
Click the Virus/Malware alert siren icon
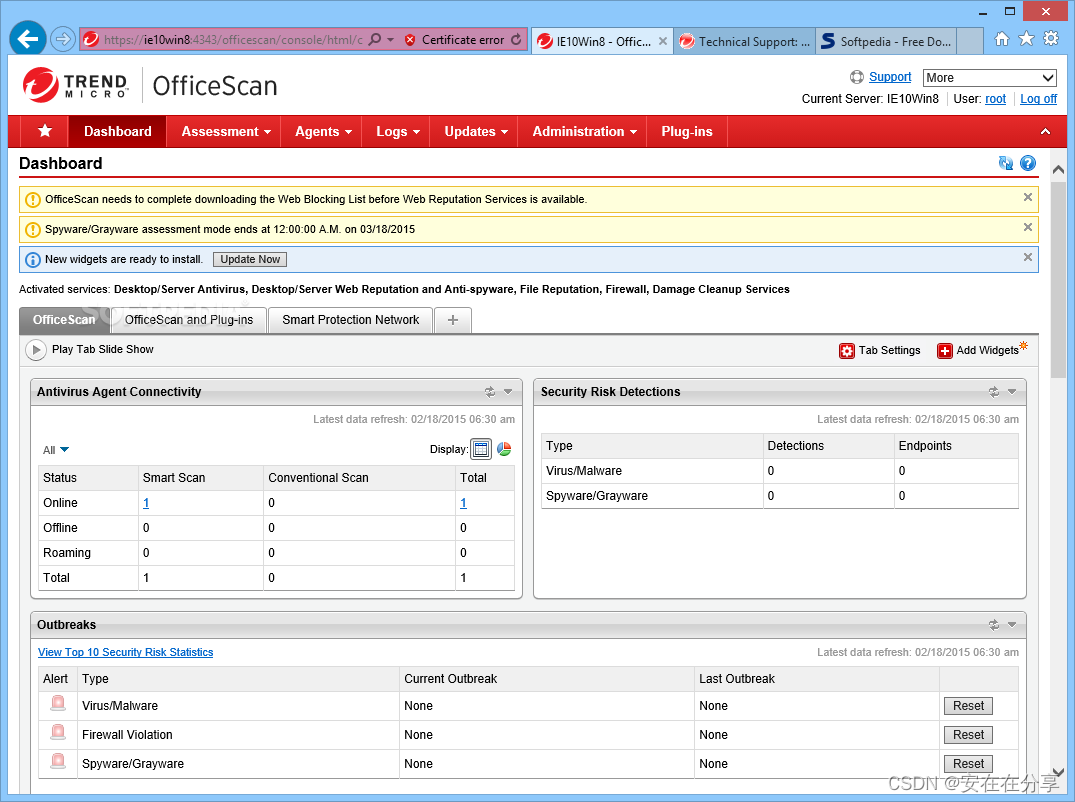click(58, 704)
